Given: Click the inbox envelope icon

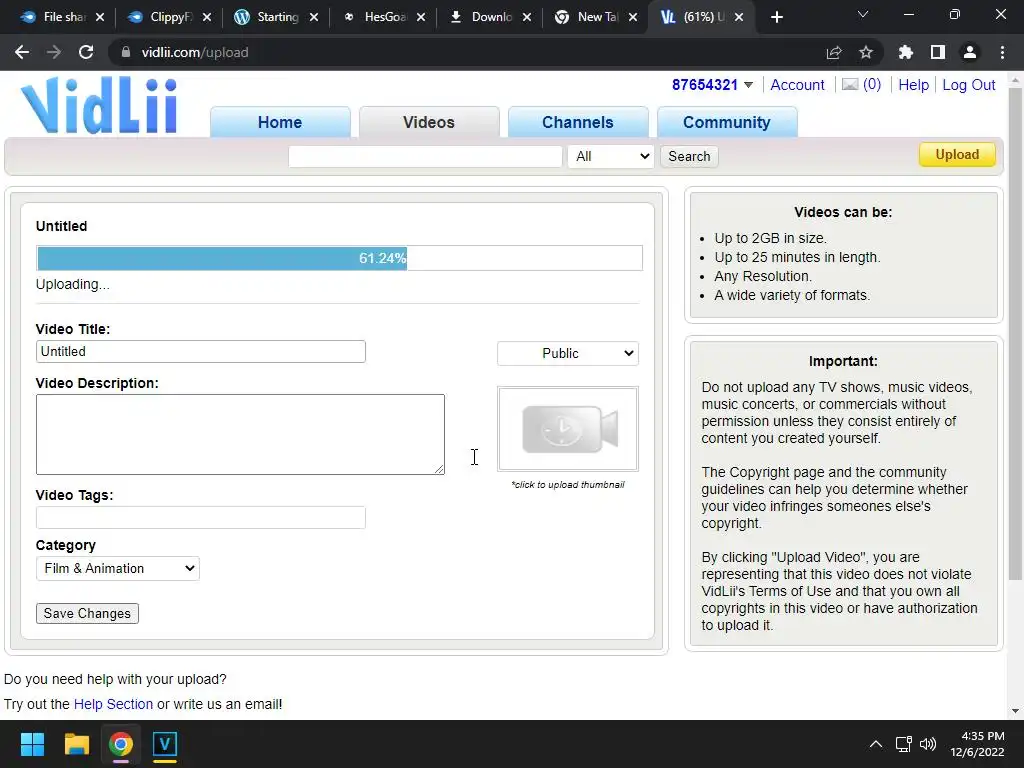Looking at the screenshot, I should [850, 84].
